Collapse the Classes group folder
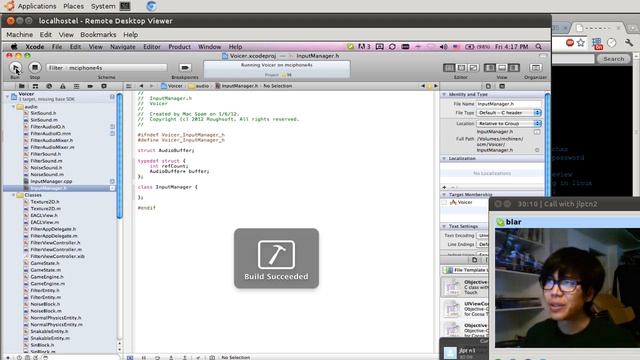This screenshot has height=360, width=640. [x=13, y=195]
